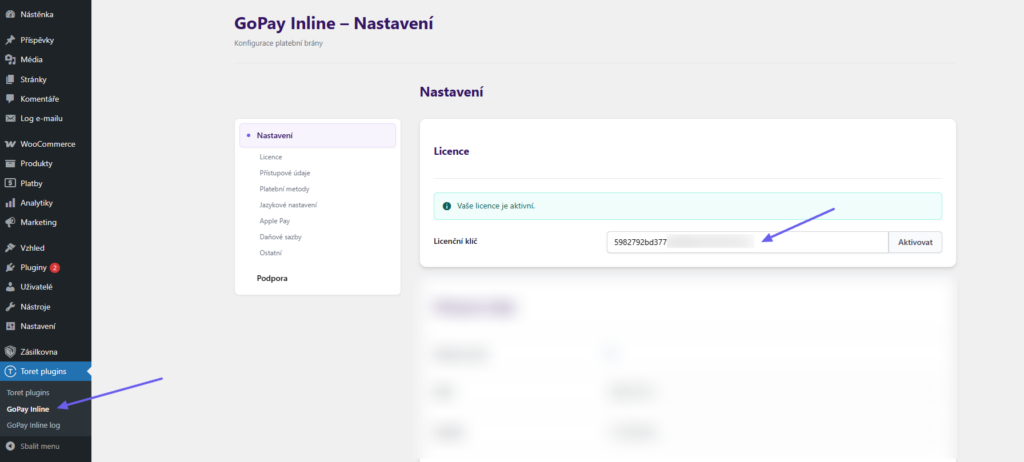
Task: Click the Uživatelé person icon
Action: [10, 287]
